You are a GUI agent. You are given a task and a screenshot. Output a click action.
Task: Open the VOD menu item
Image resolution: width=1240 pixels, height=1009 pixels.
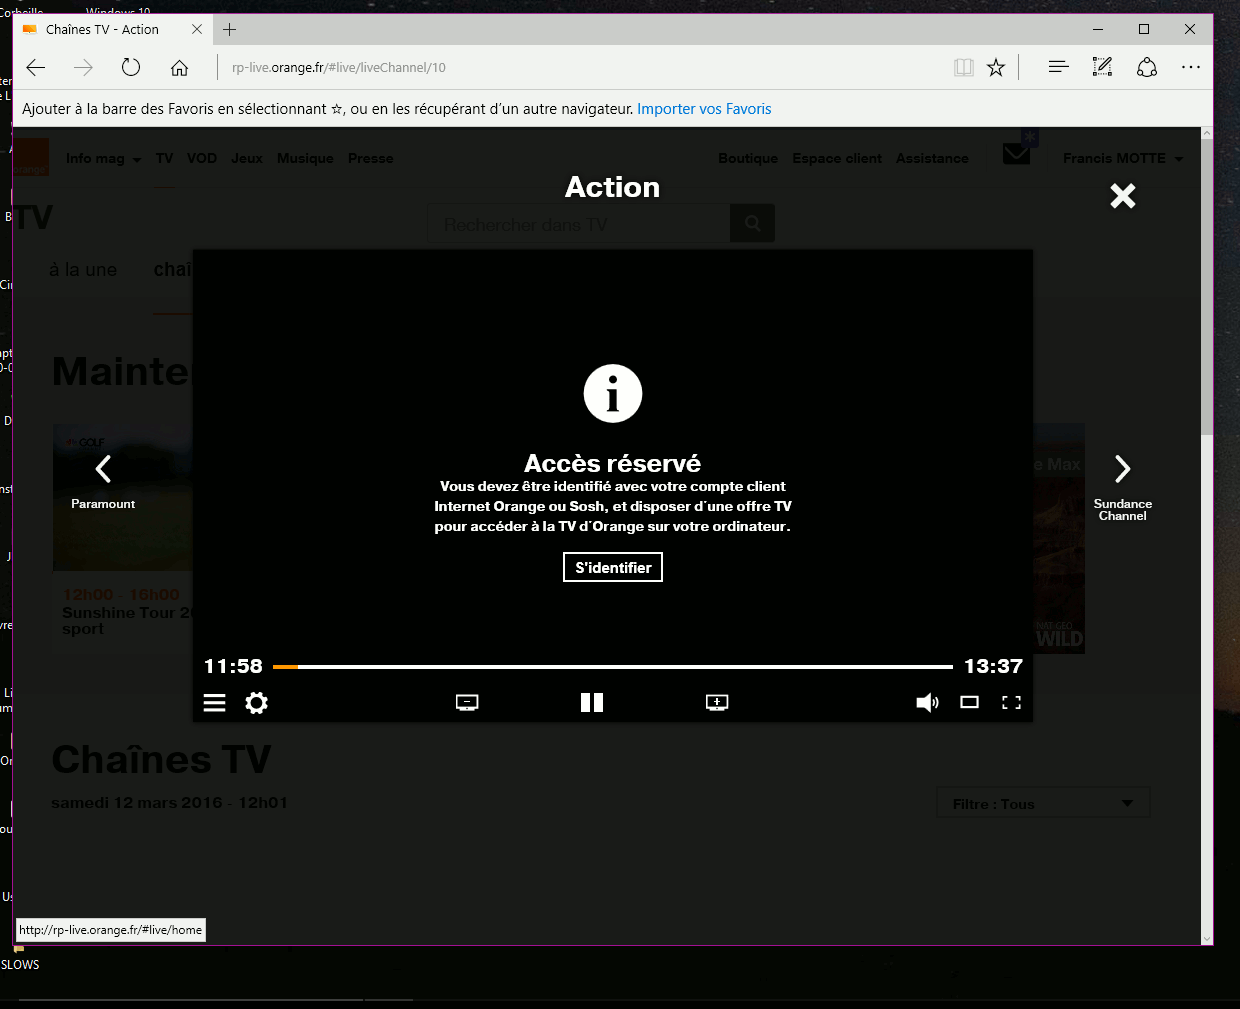coord(202,158)
